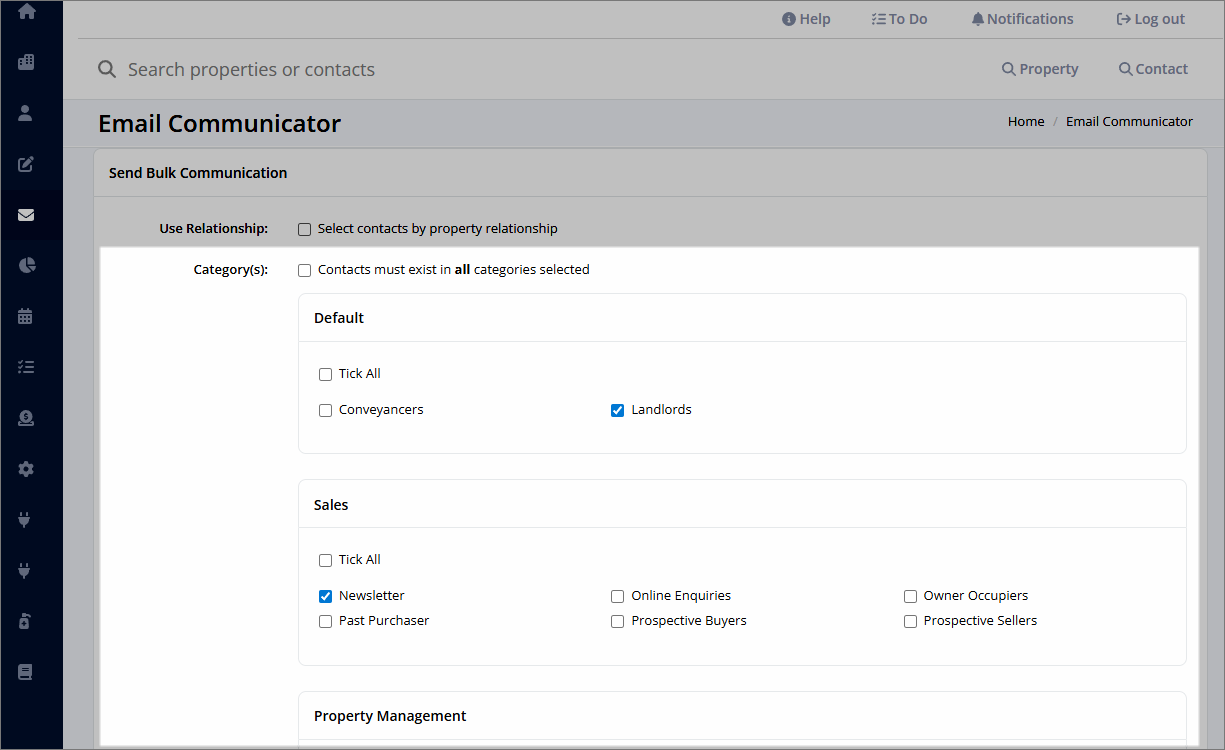
Task: Check Tick All under Sales
Action: click(325, 560)
